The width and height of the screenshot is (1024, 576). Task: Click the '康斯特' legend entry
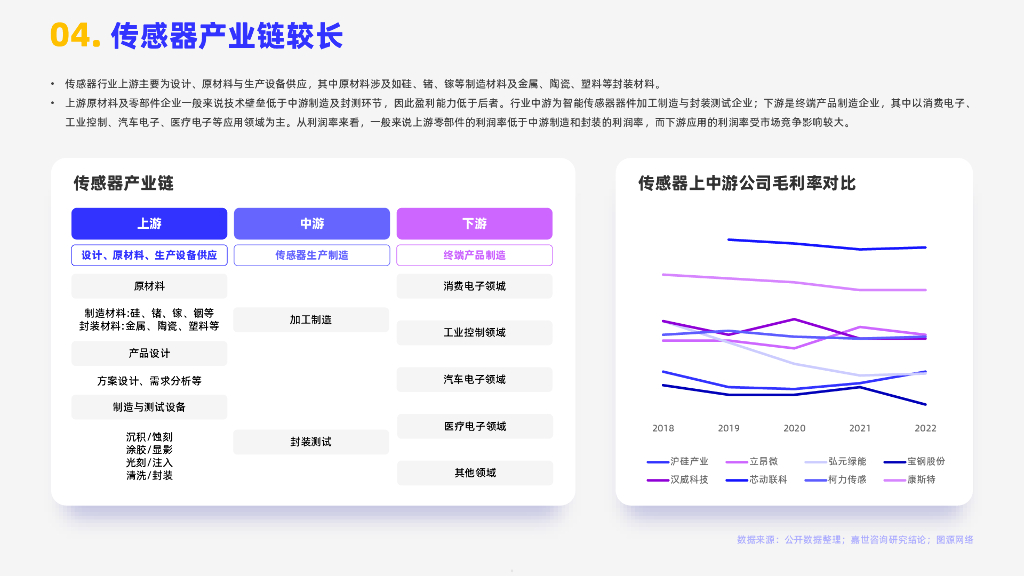tap(910, 479)
